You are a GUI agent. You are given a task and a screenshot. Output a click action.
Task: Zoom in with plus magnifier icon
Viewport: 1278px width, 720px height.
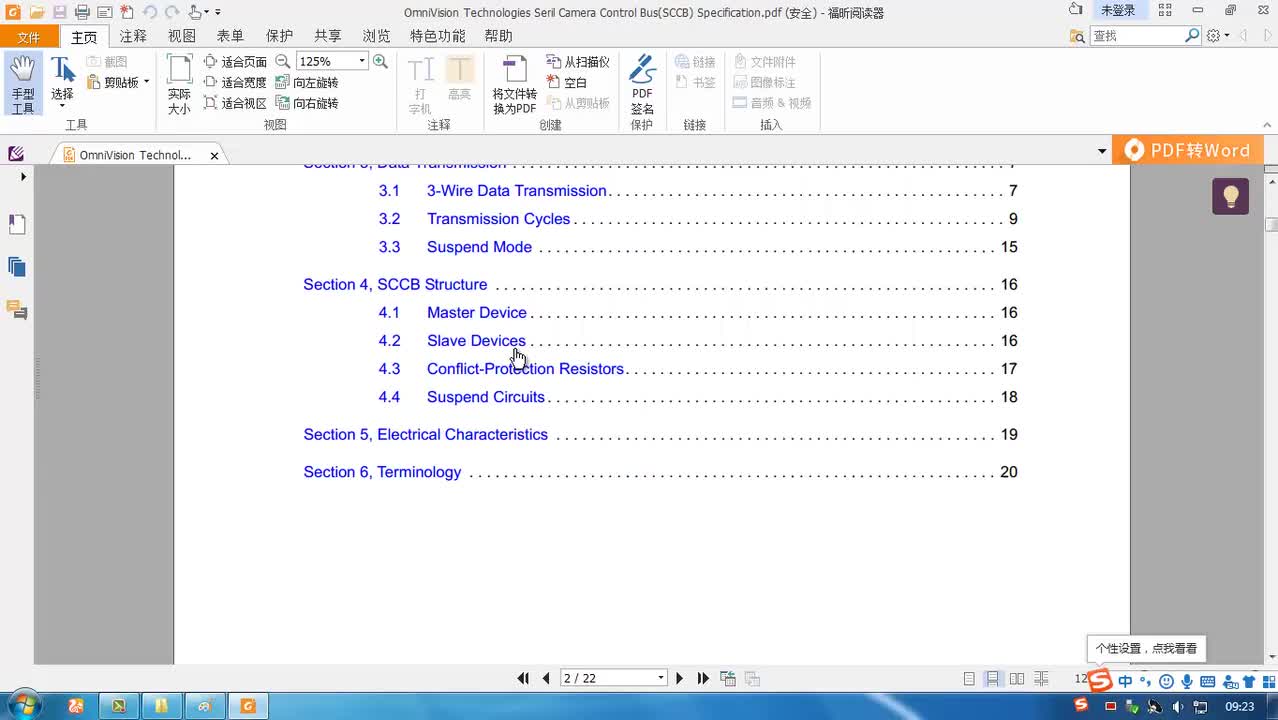tap(380, 61)
